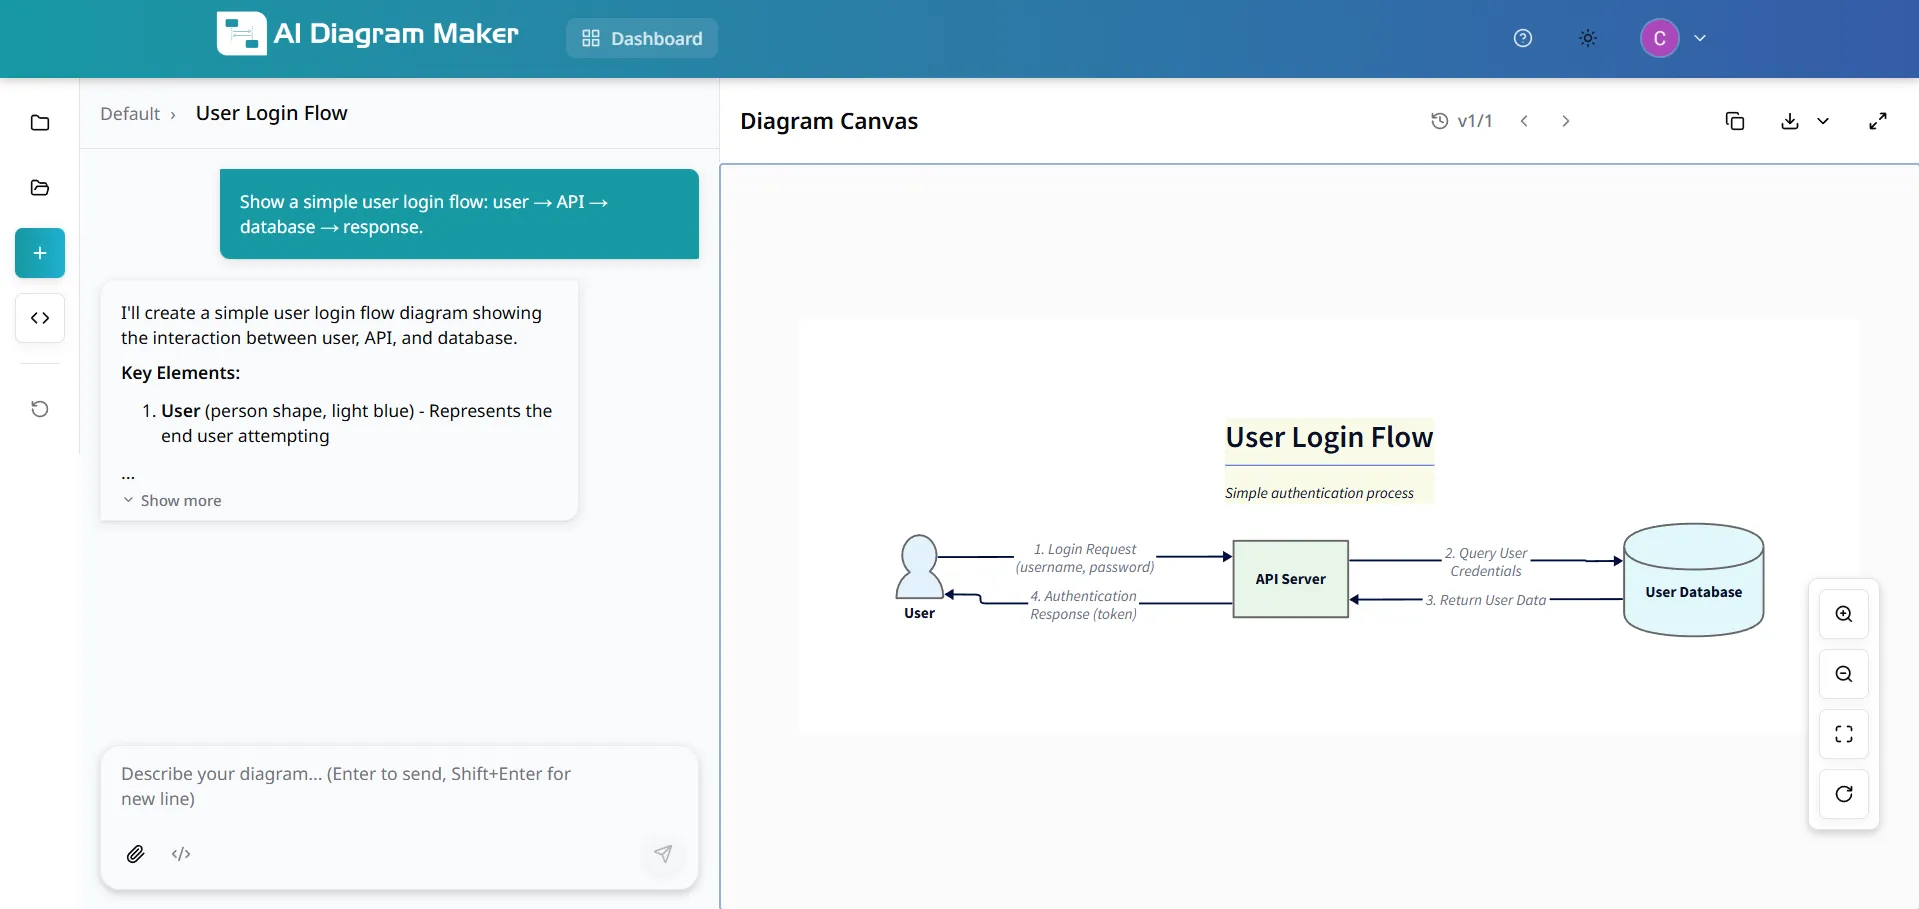The image size is (1919, 909).
Task: Expand the Default breadcrumb chevron
Action: click(x=174, y=114)
